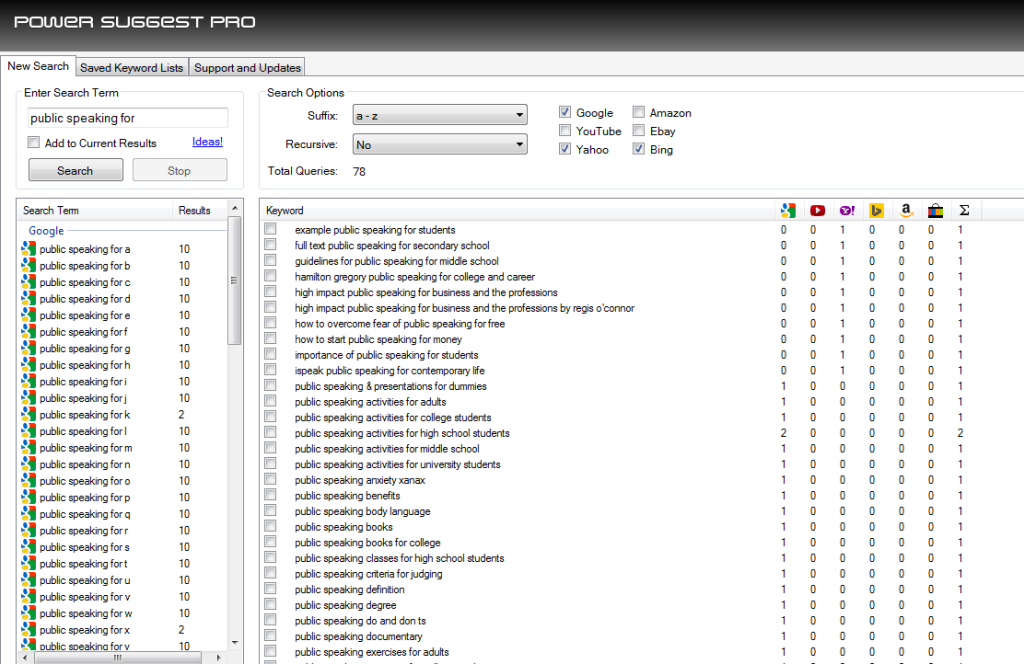The height and width of the screenshot is (664, 1024).
Task: Click Google icon beside 'public speaking for d'
Action: tap(28, 298)
